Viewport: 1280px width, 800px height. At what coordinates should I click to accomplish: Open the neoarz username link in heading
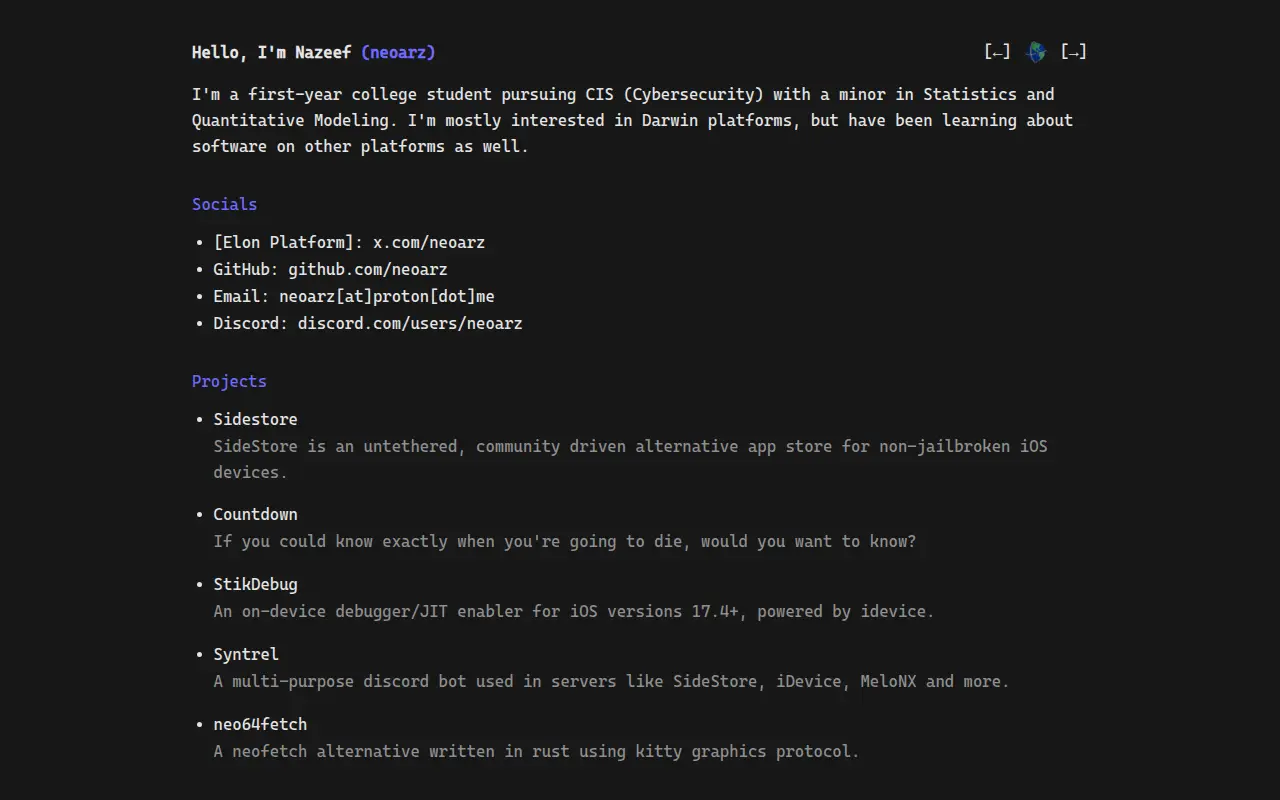point(398,52)
